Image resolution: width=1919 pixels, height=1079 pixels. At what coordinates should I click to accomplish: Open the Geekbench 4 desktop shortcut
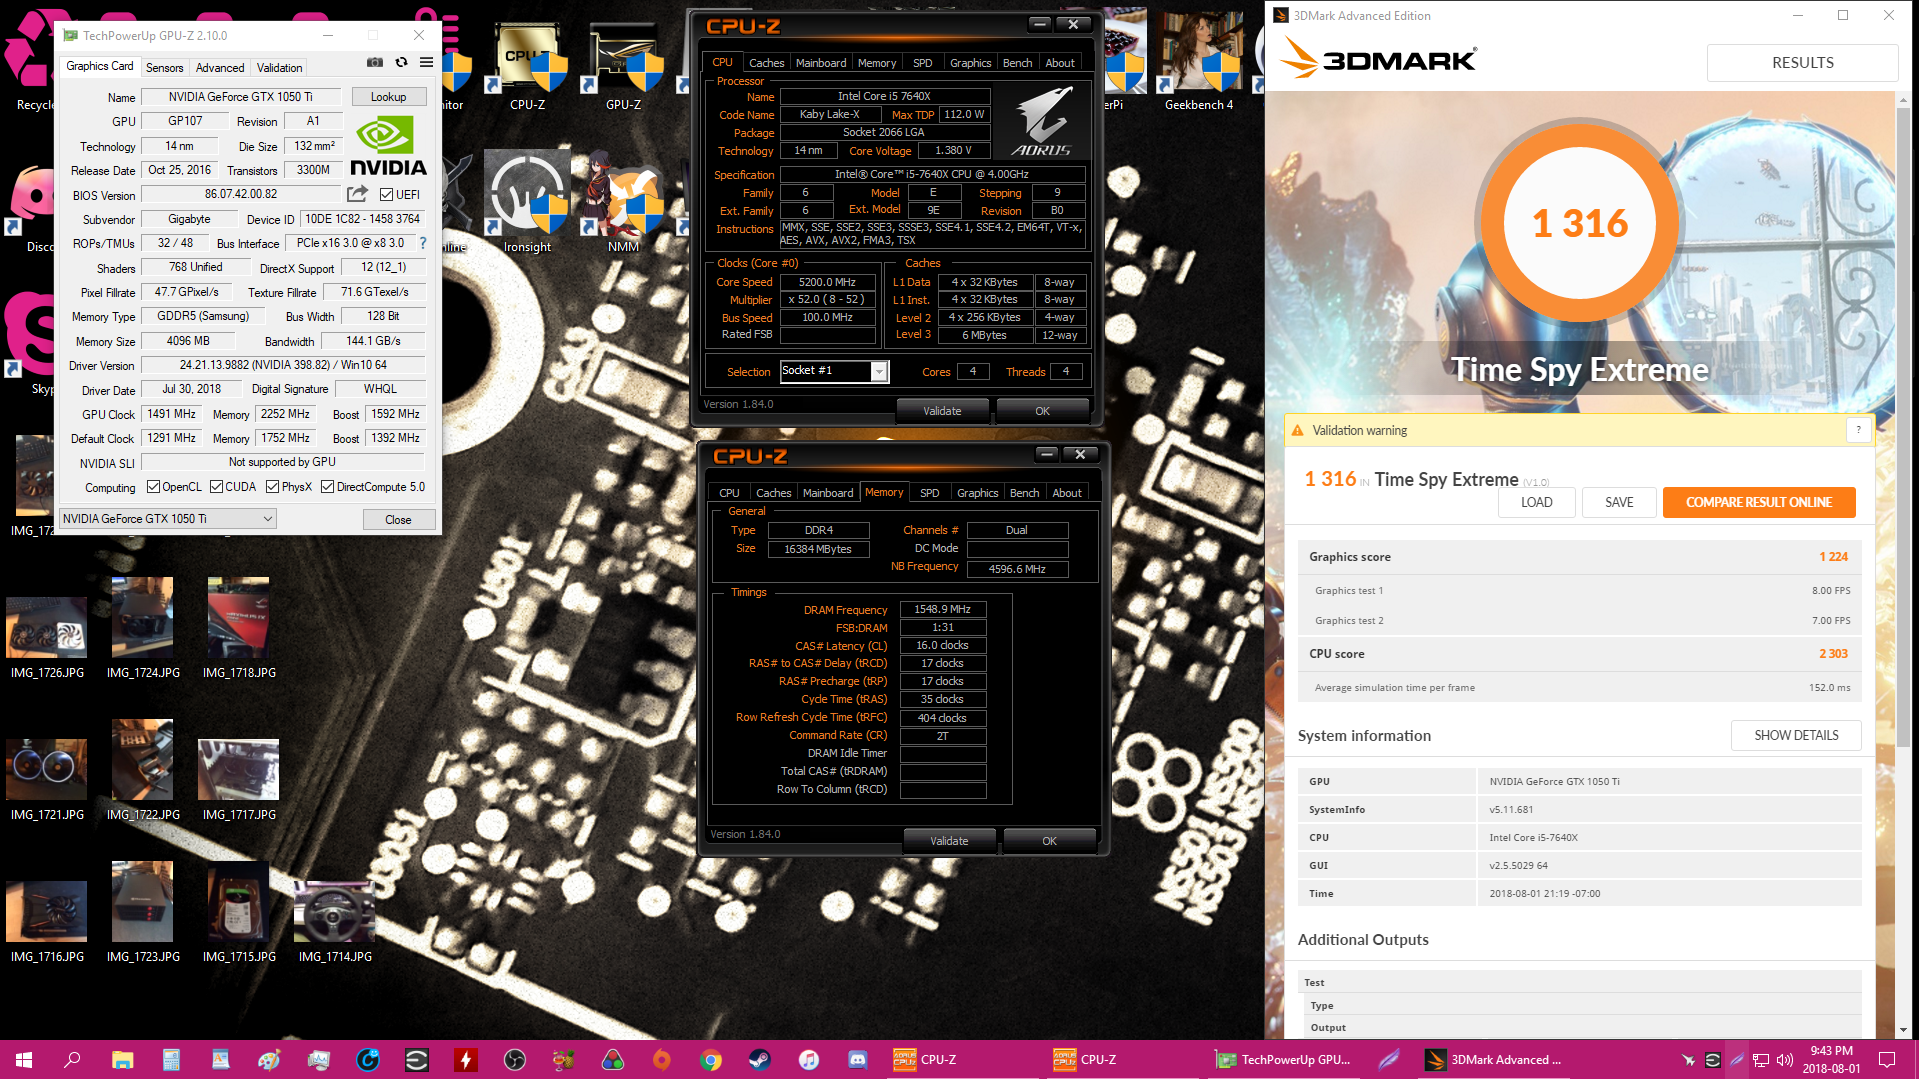[x=1198, y=62]
